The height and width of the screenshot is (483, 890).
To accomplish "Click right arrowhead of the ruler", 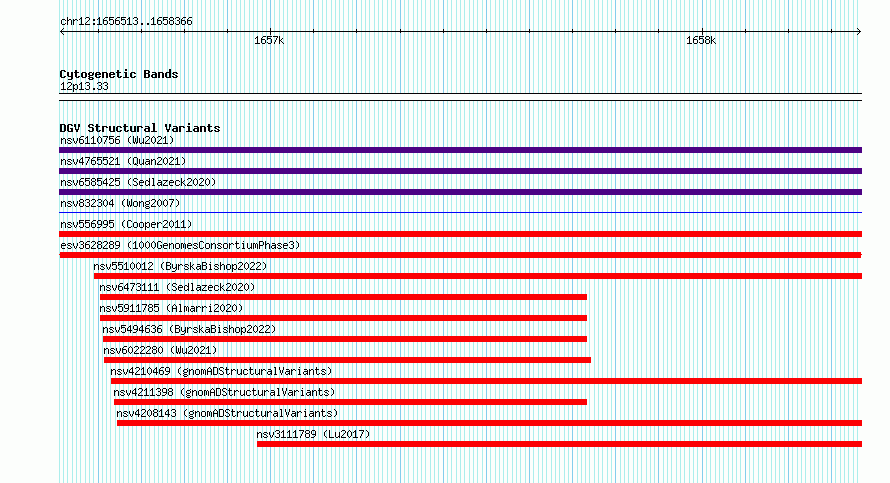I will (859, 32).
